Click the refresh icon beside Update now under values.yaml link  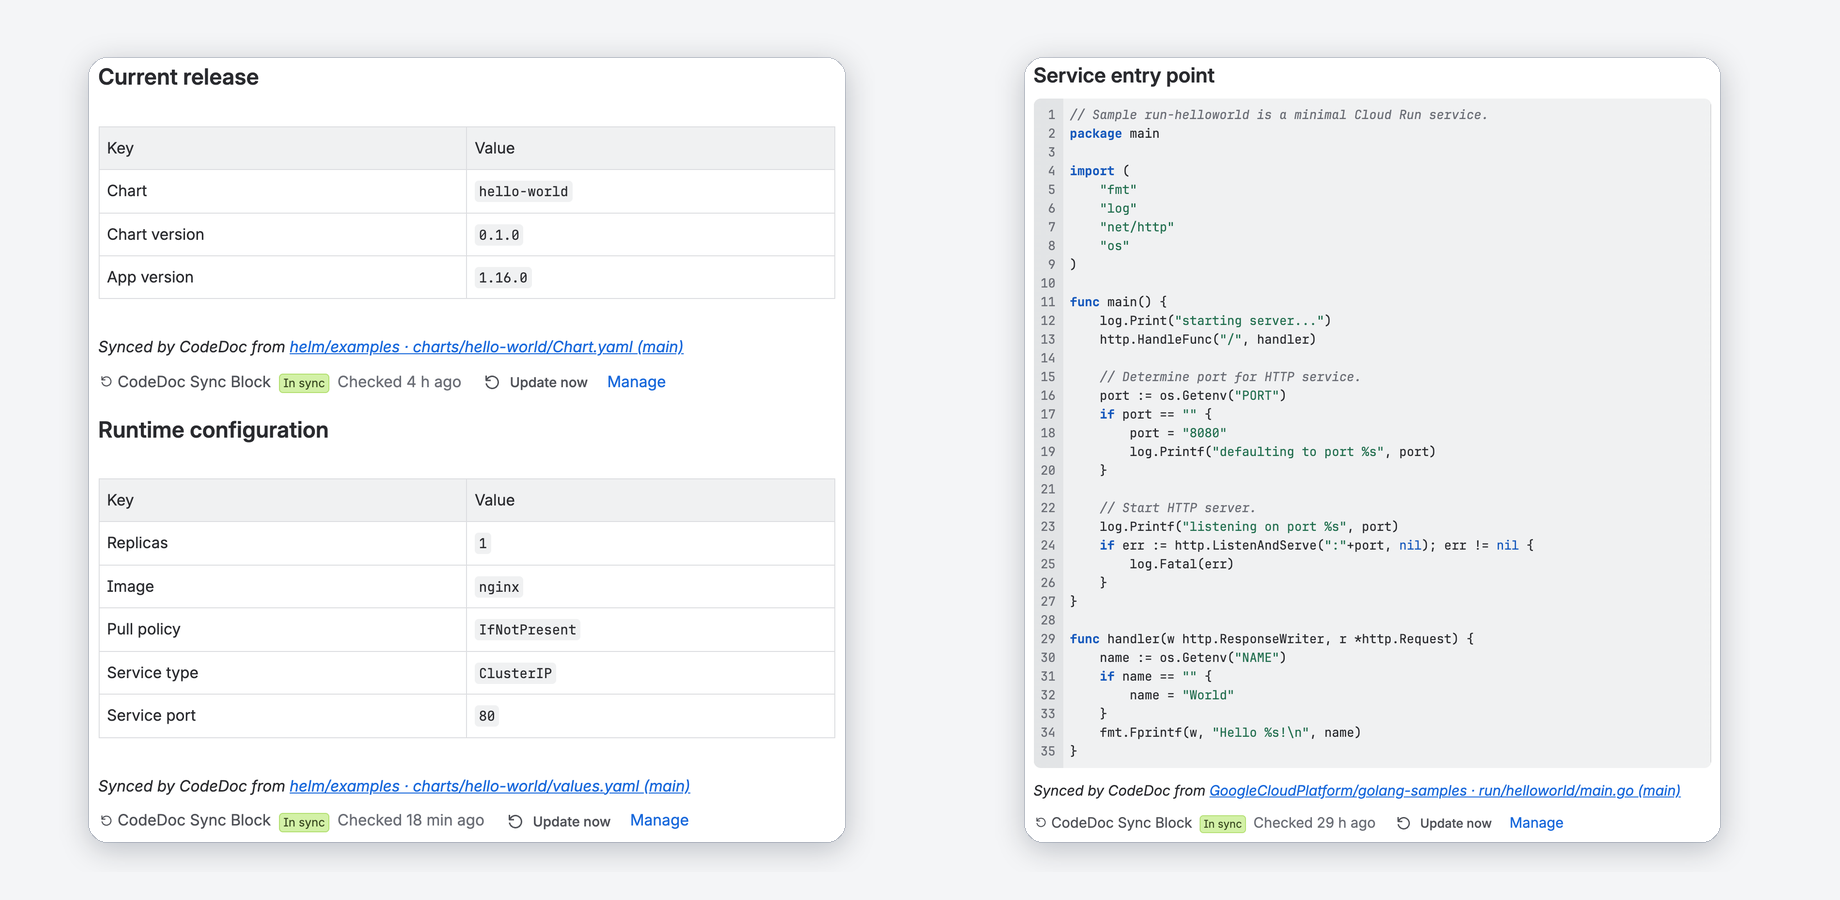(515, 821)
